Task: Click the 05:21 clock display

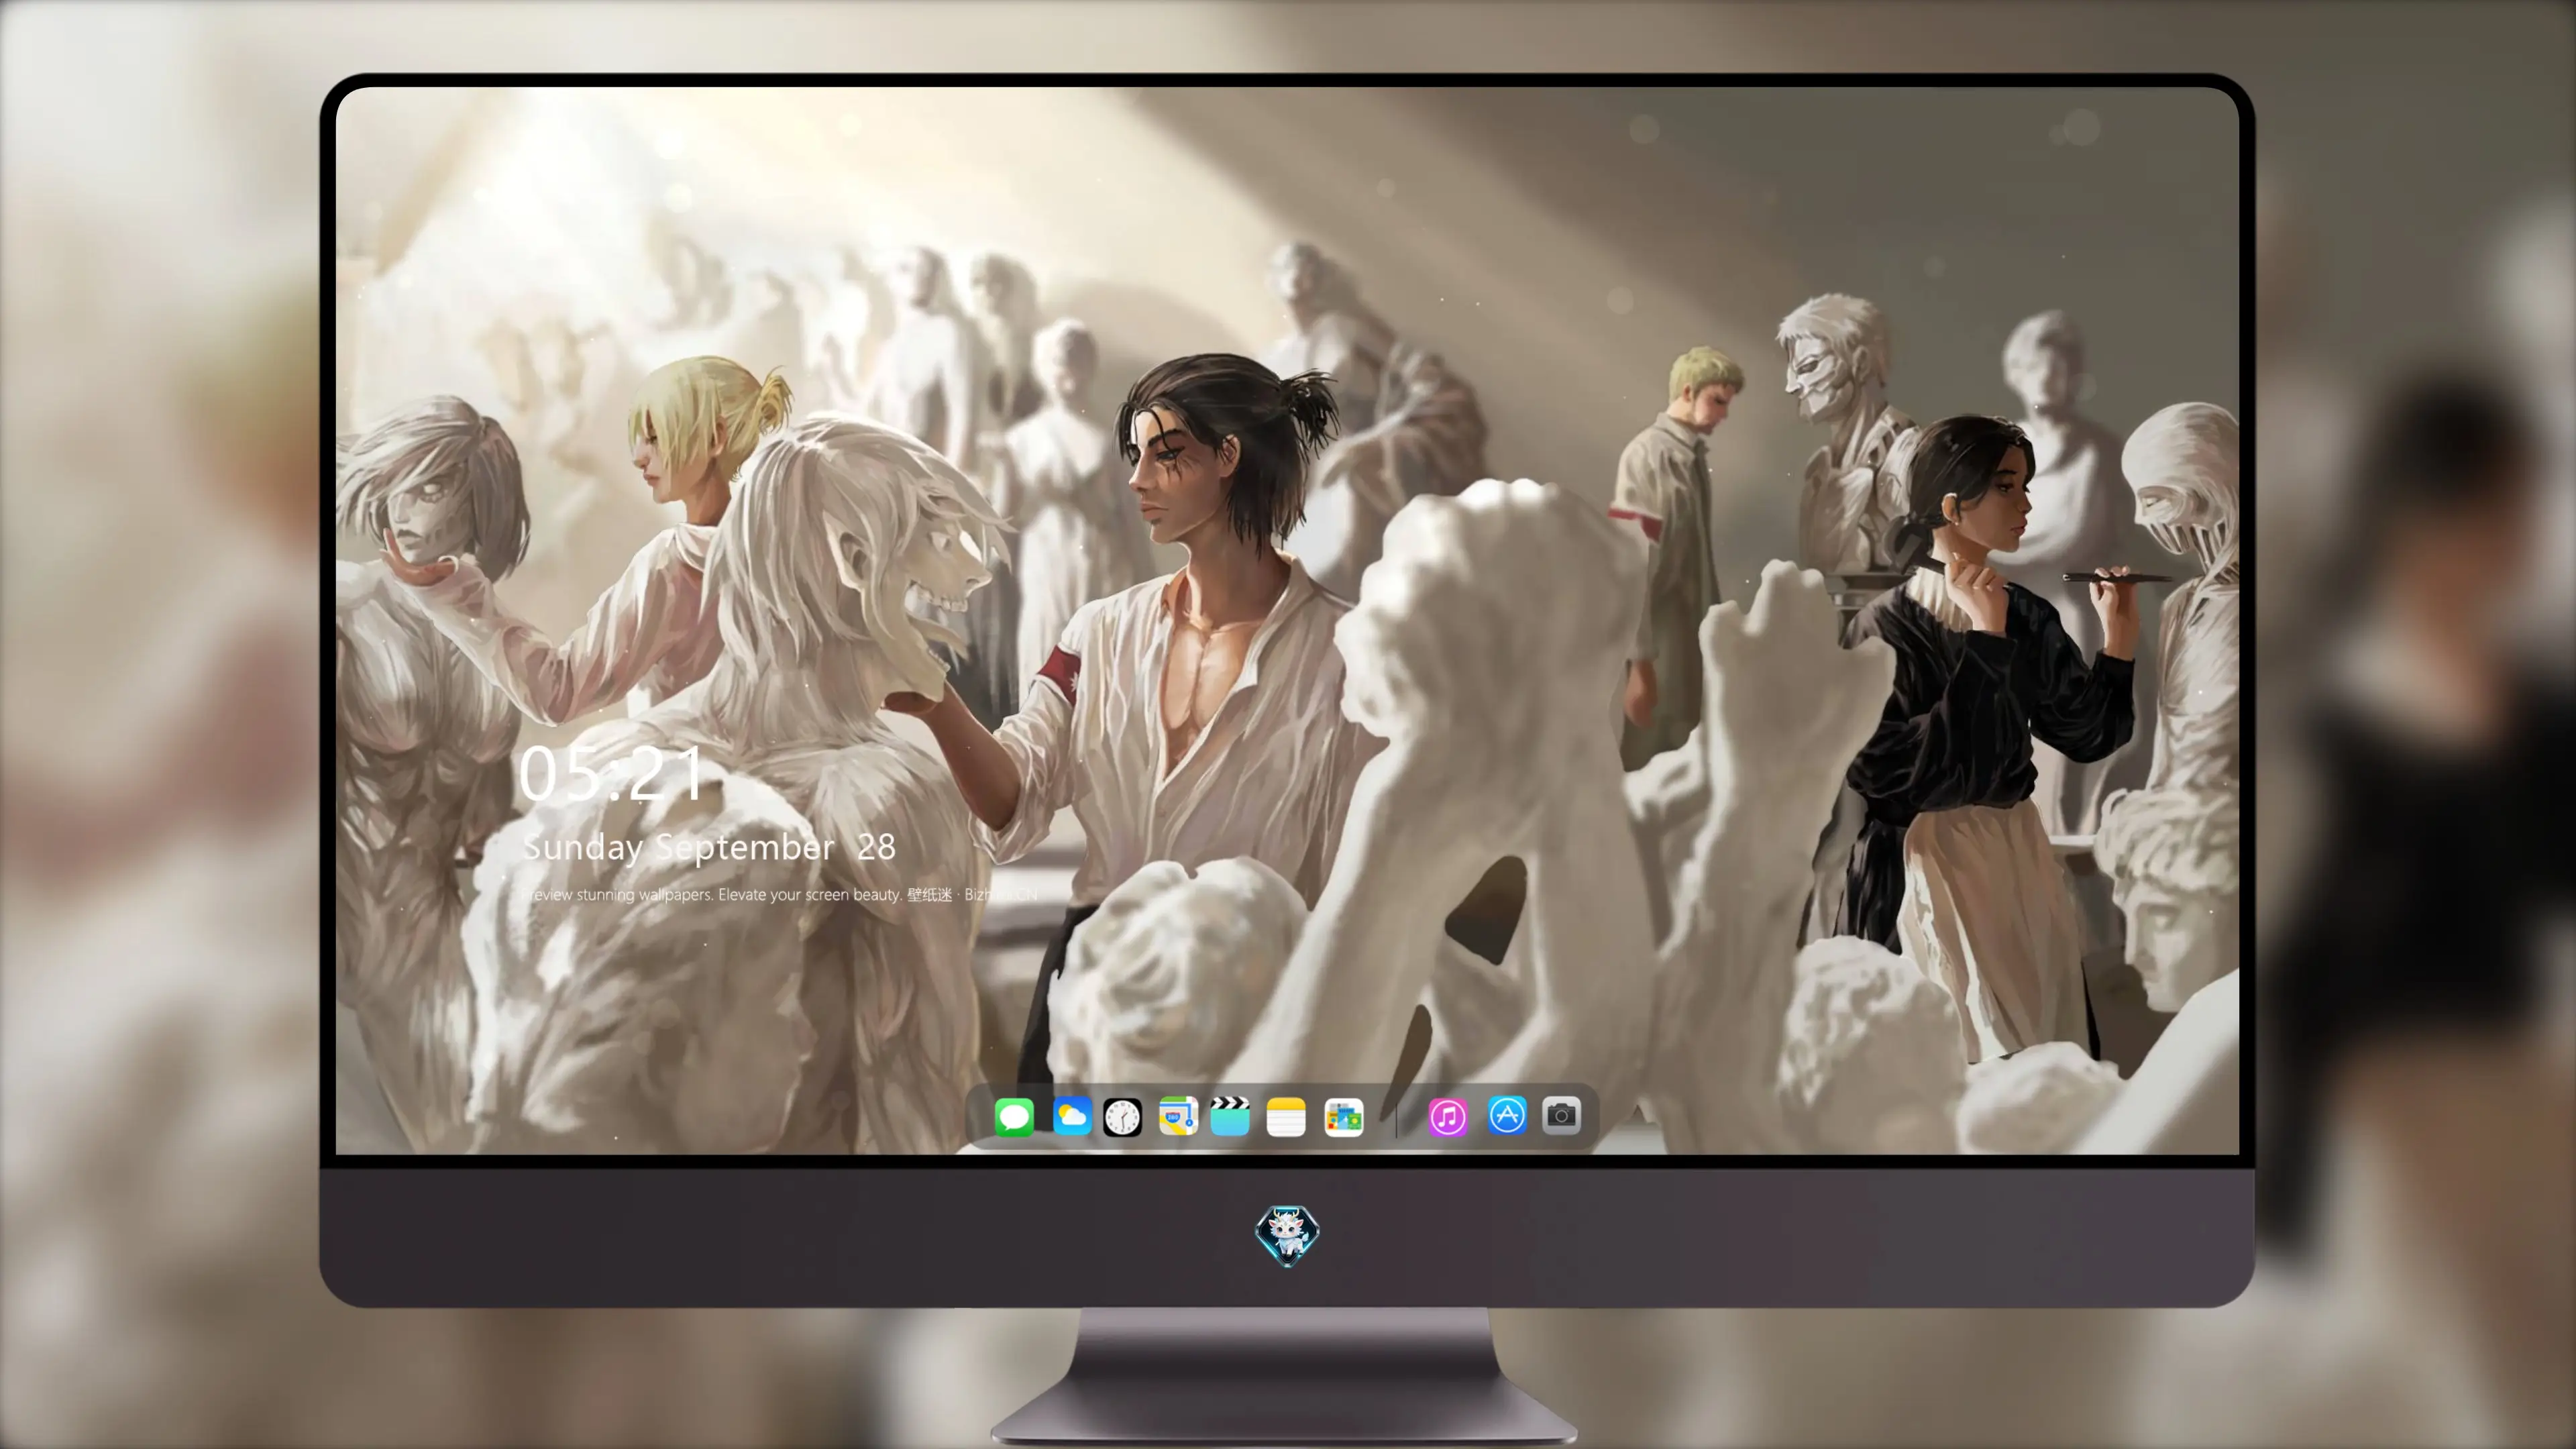Action: click(611, 773)
